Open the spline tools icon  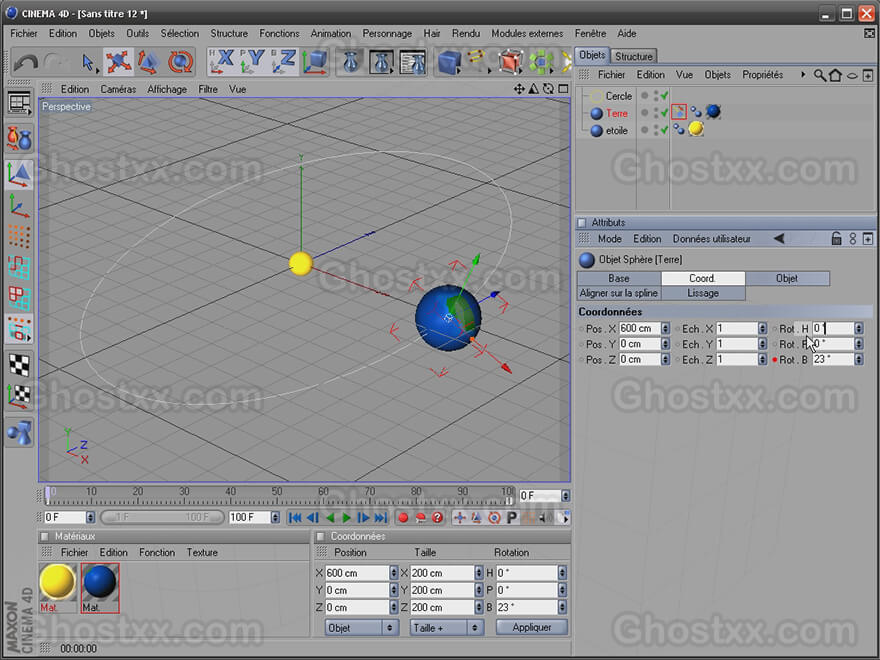(x=477, y=62)
